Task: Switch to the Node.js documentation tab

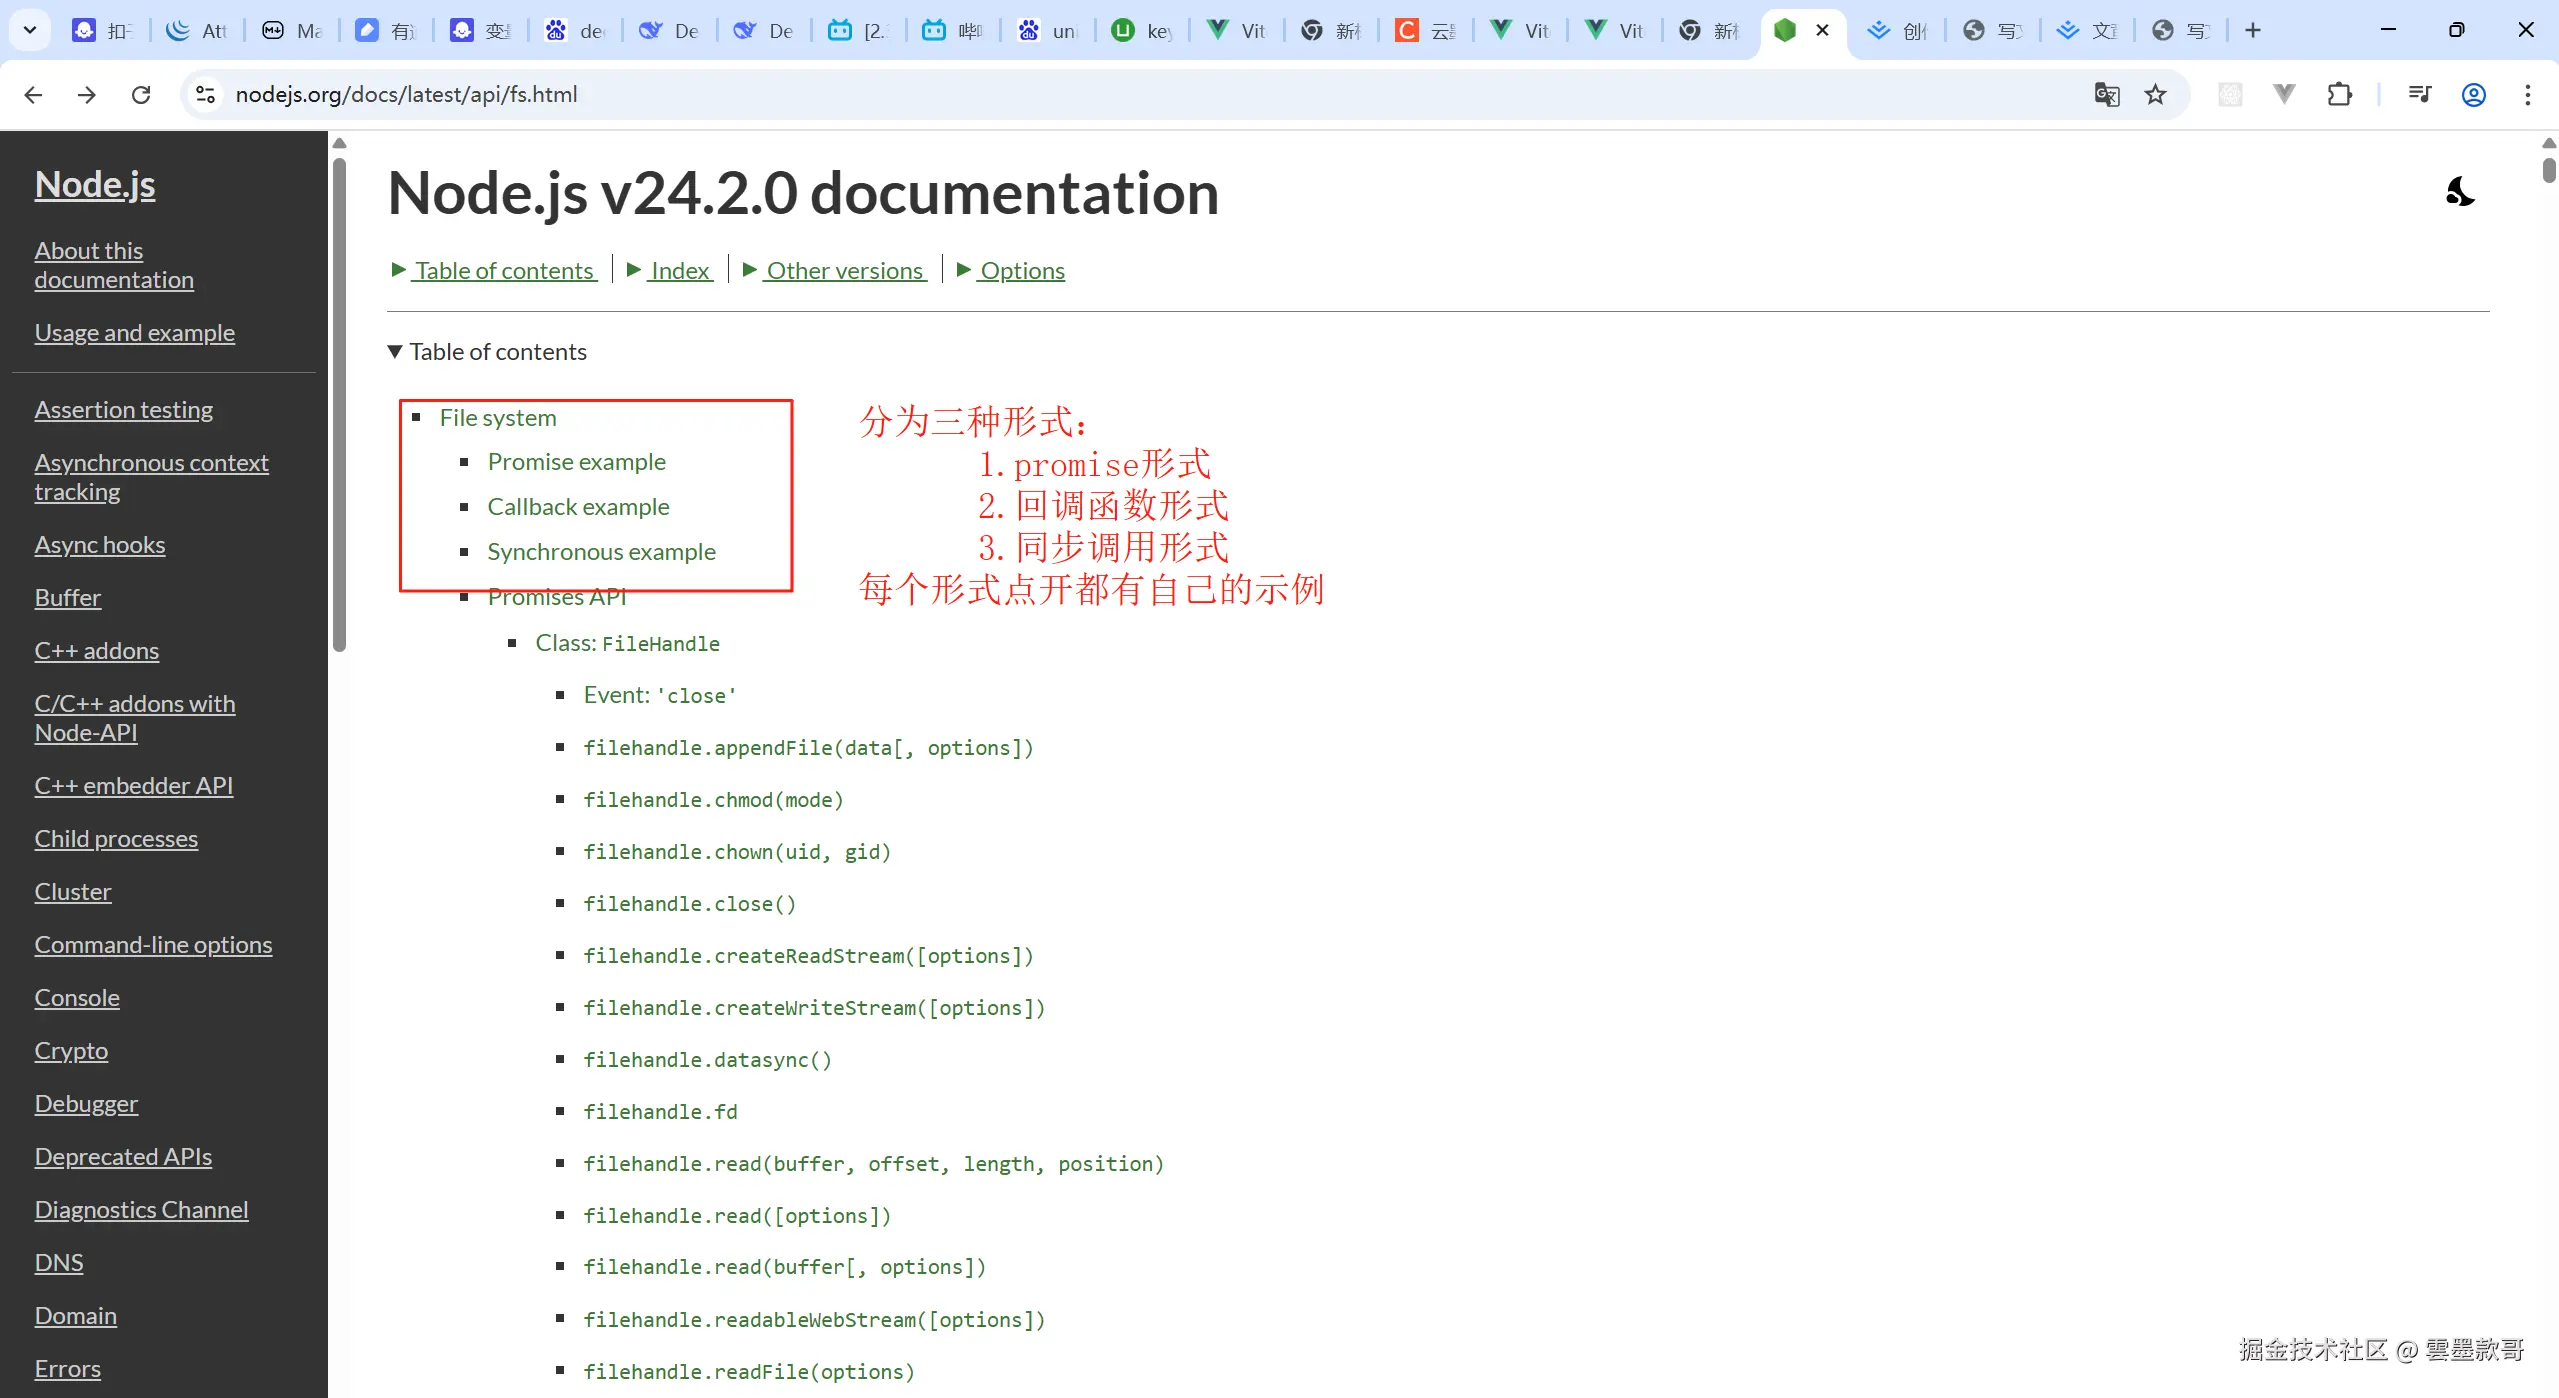Action: click(x=1786, y=30)
